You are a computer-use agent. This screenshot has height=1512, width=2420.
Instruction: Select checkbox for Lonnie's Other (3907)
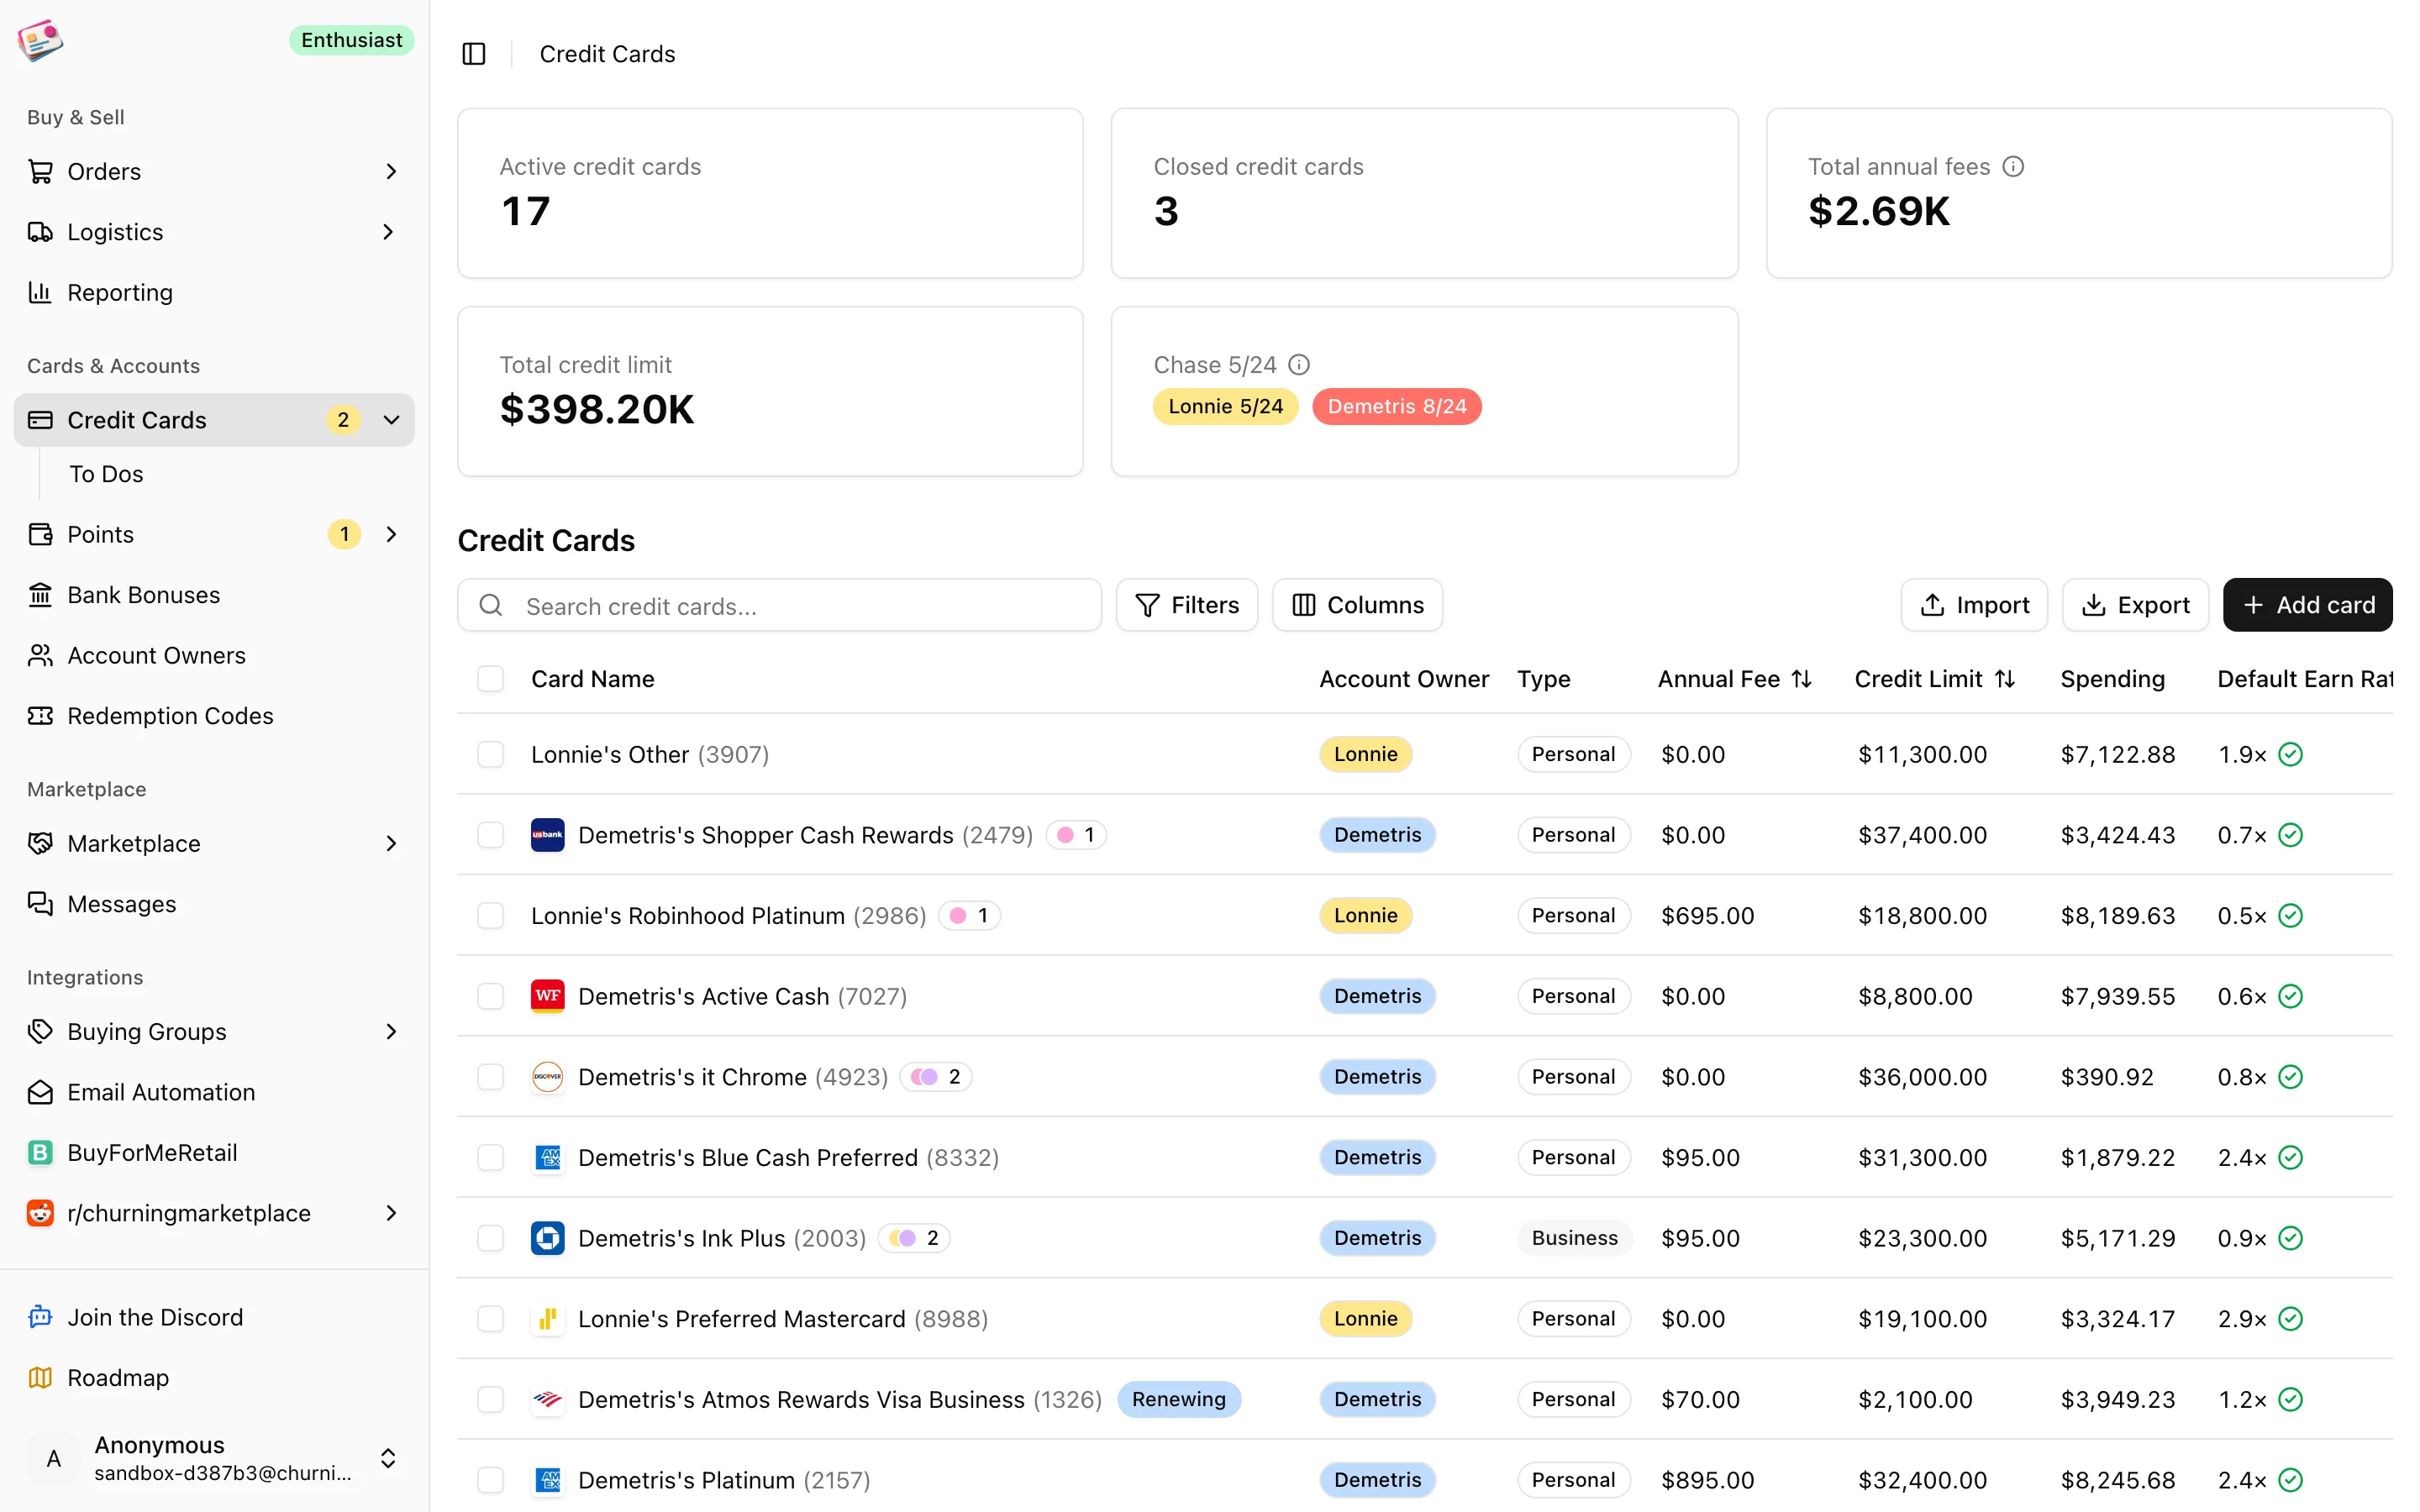tap(490, 754)
